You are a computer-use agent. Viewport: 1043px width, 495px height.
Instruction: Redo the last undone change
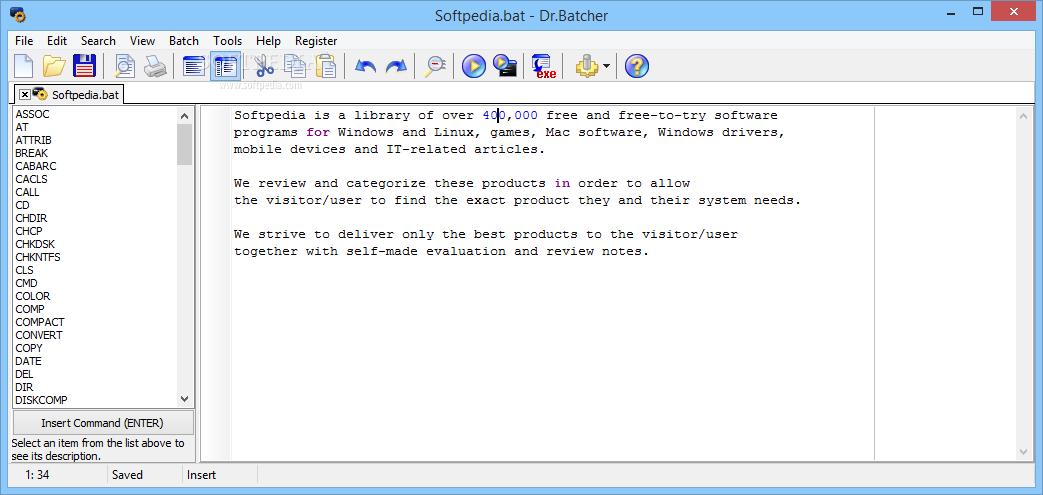[396, 66]
